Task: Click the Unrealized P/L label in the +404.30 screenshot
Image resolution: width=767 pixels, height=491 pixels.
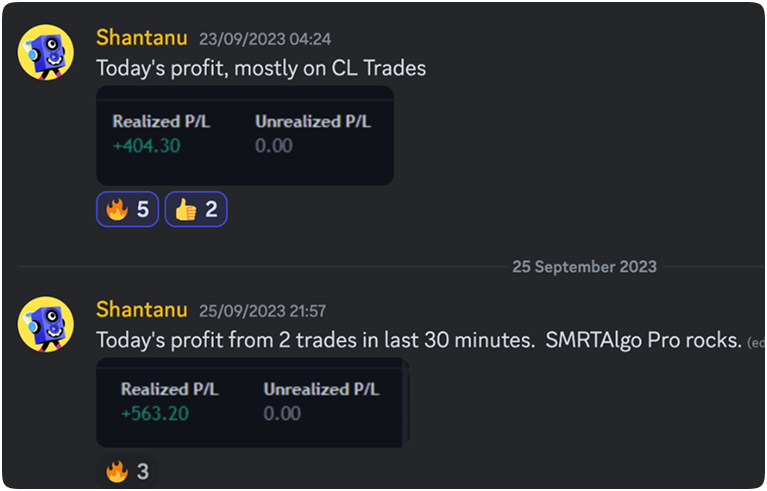Action: click(x=312, y=122)
